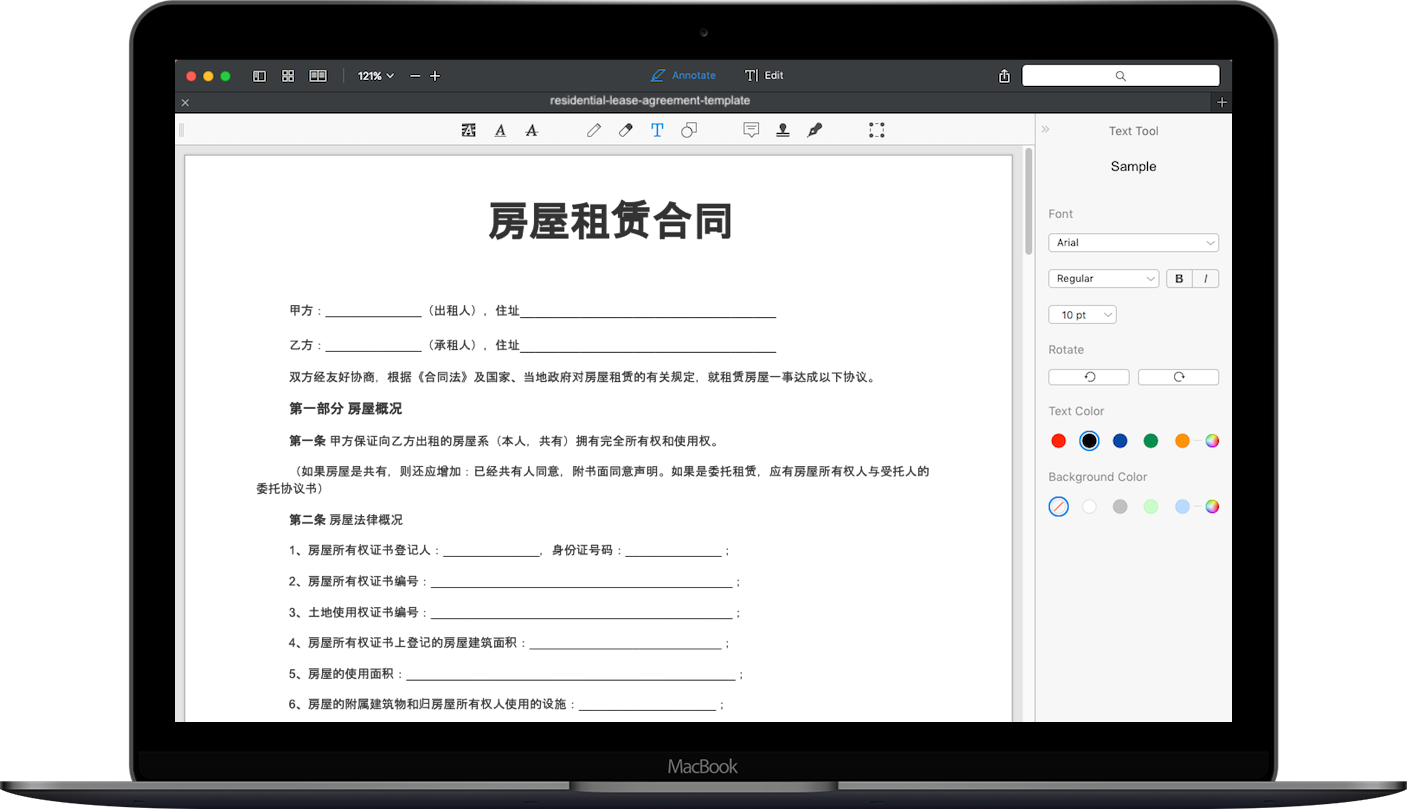1407x809 pixels.
Task: Open the Regular font style dropdown
Action: click(x=1103, y=279)
